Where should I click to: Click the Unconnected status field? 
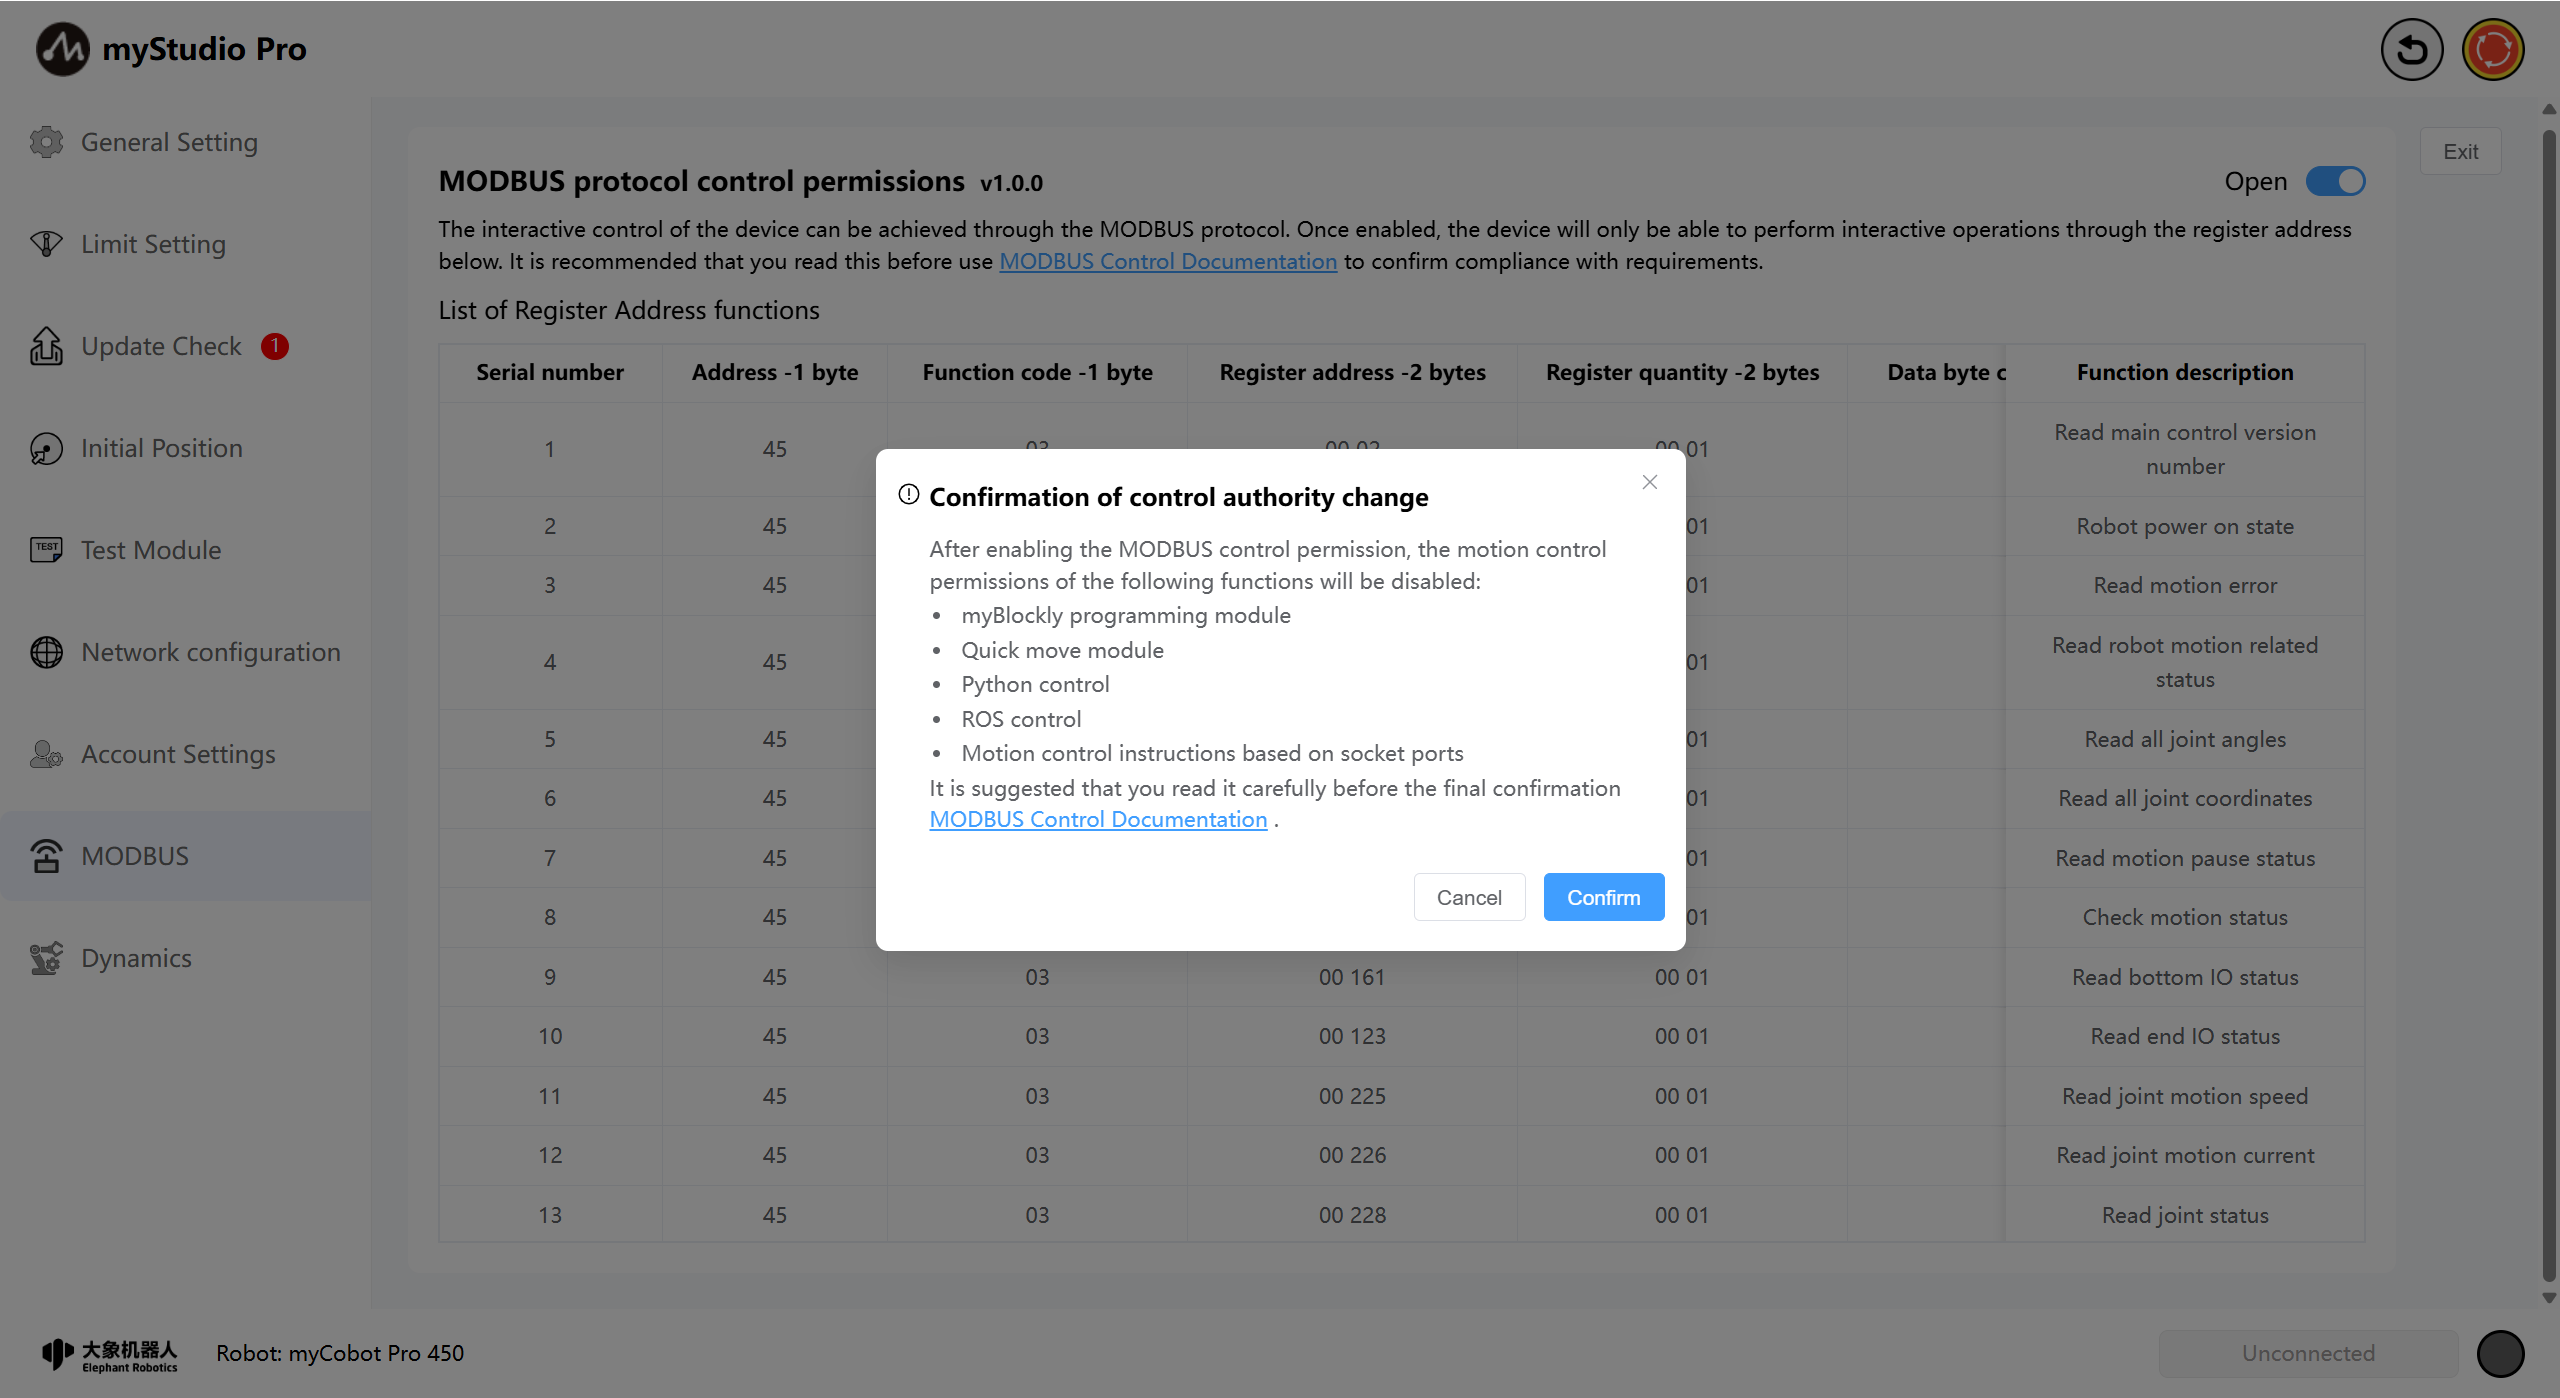(x=2307, y=1353)
